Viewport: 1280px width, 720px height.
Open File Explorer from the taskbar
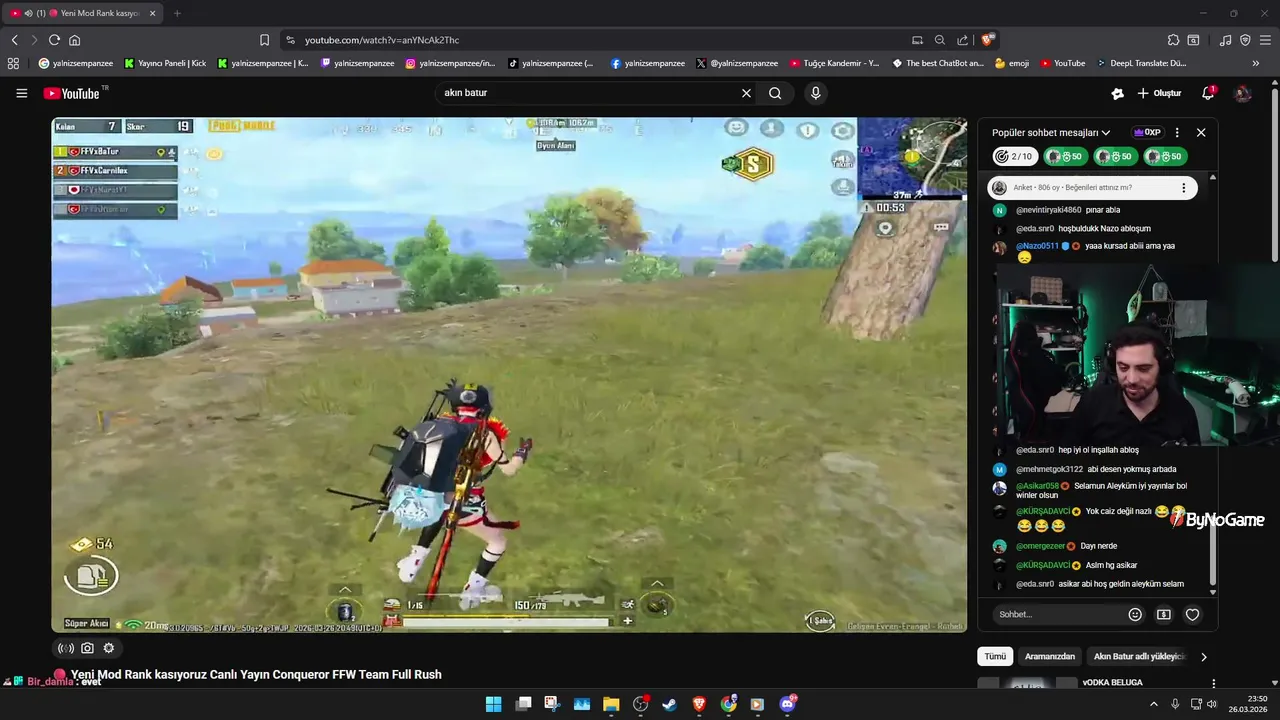[611, 704]
